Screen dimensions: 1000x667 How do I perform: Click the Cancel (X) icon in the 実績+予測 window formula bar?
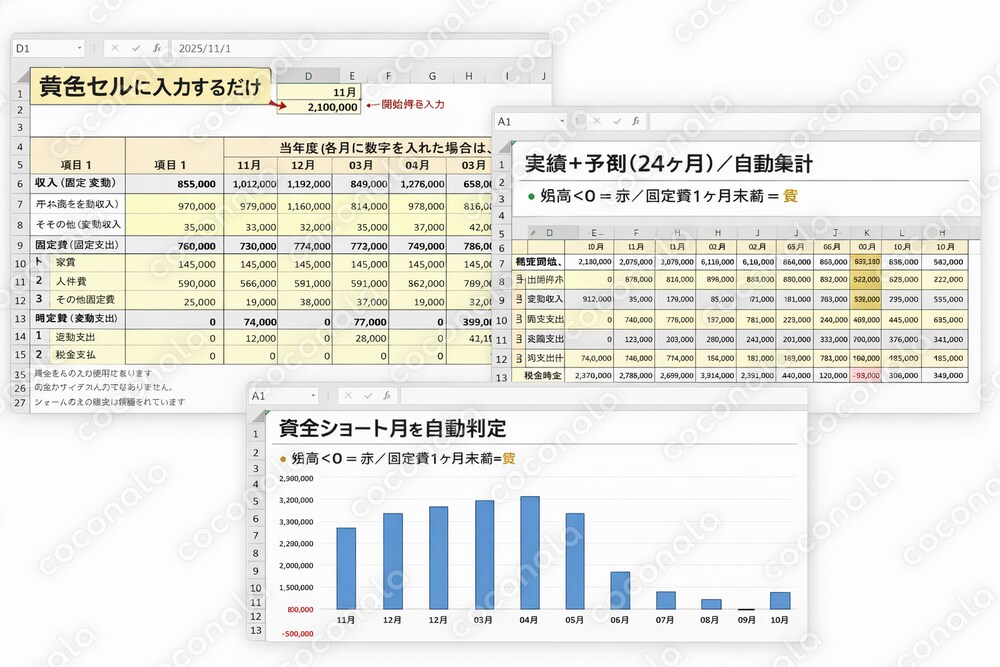[x=597, y=121]
